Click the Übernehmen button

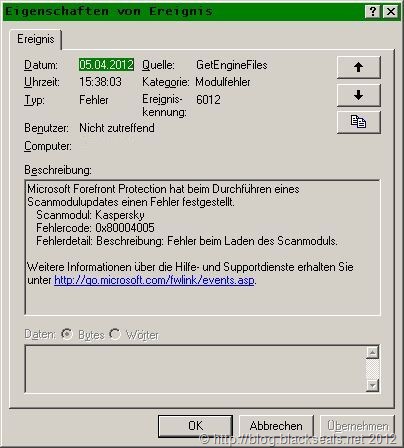pyautogui.click(x=357, y=426)
